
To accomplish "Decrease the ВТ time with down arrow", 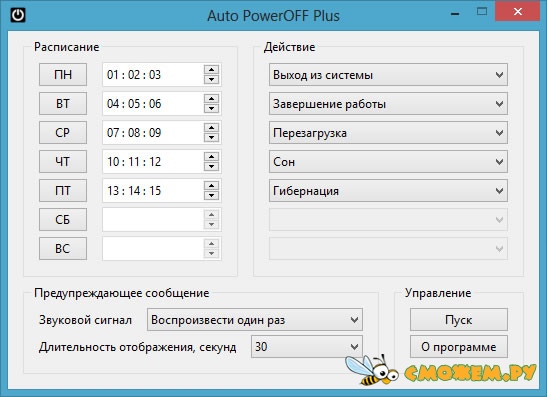I will coord(211,108).
